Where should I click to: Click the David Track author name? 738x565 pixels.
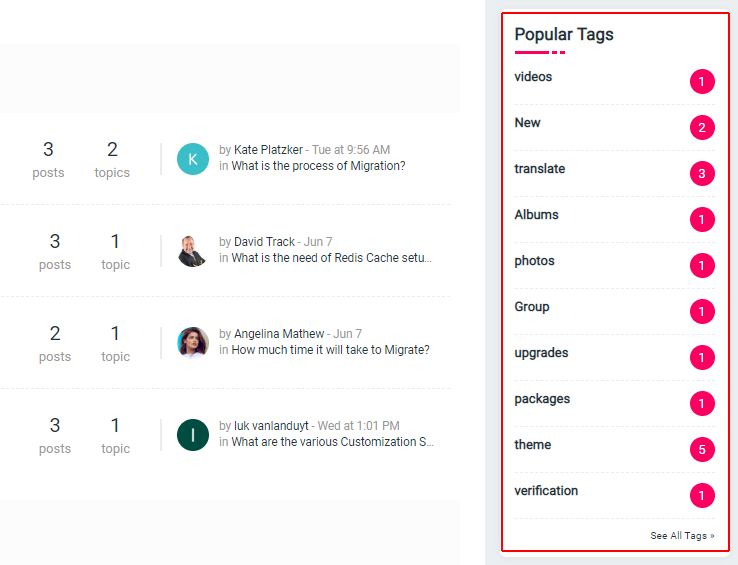coord(264,242)
